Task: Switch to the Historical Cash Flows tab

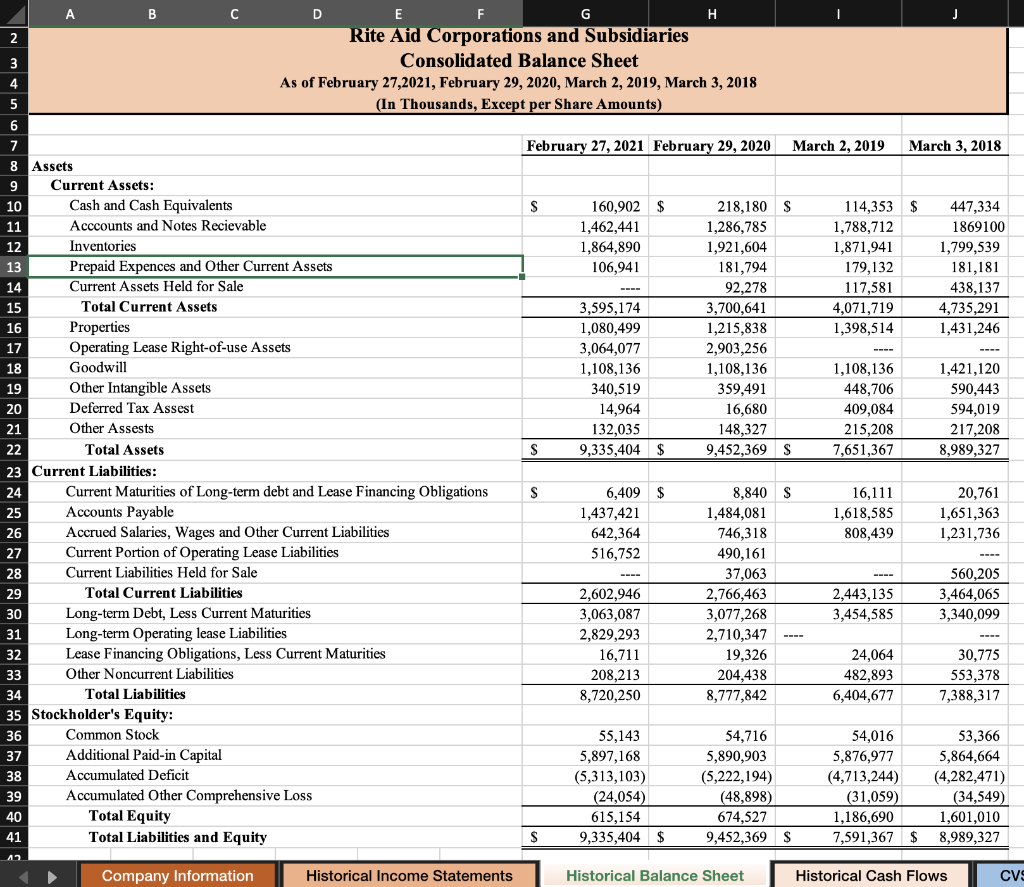Action: [x=870, y=875]
